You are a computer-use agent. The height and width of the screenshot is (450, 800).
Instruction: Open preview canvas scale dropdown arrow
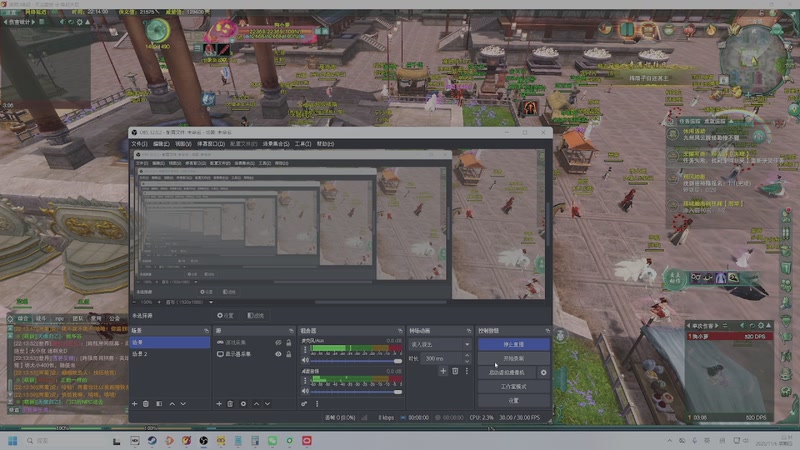click(211, 302)
